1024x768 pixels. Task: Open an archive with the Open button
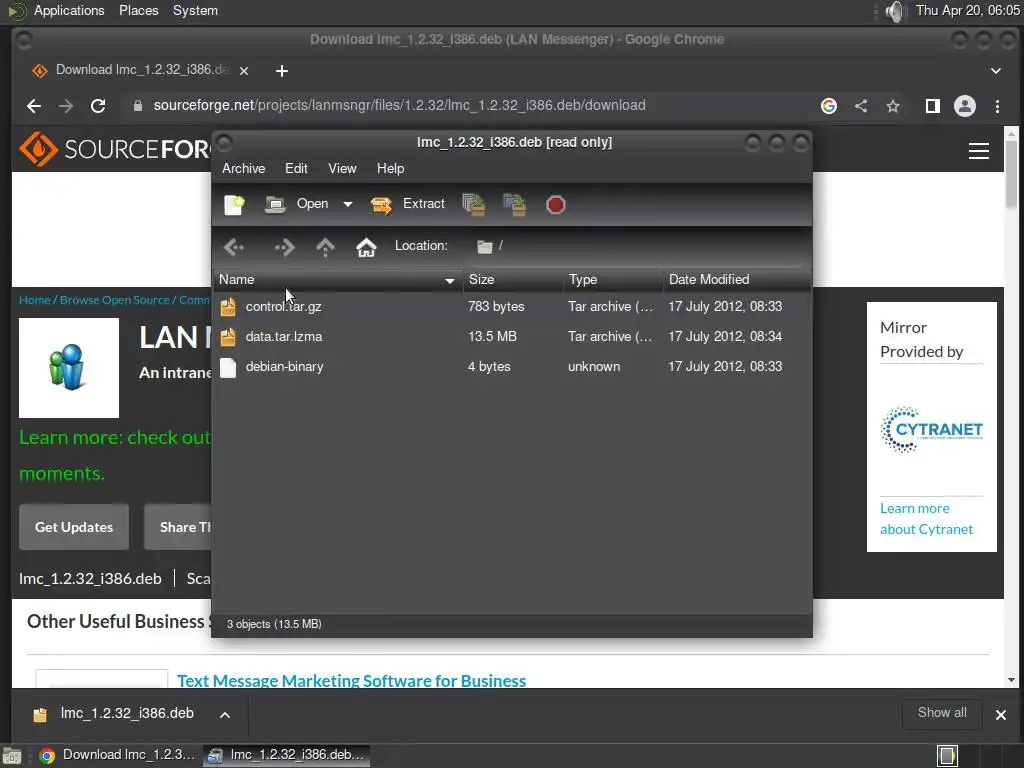tap(296, 204)
